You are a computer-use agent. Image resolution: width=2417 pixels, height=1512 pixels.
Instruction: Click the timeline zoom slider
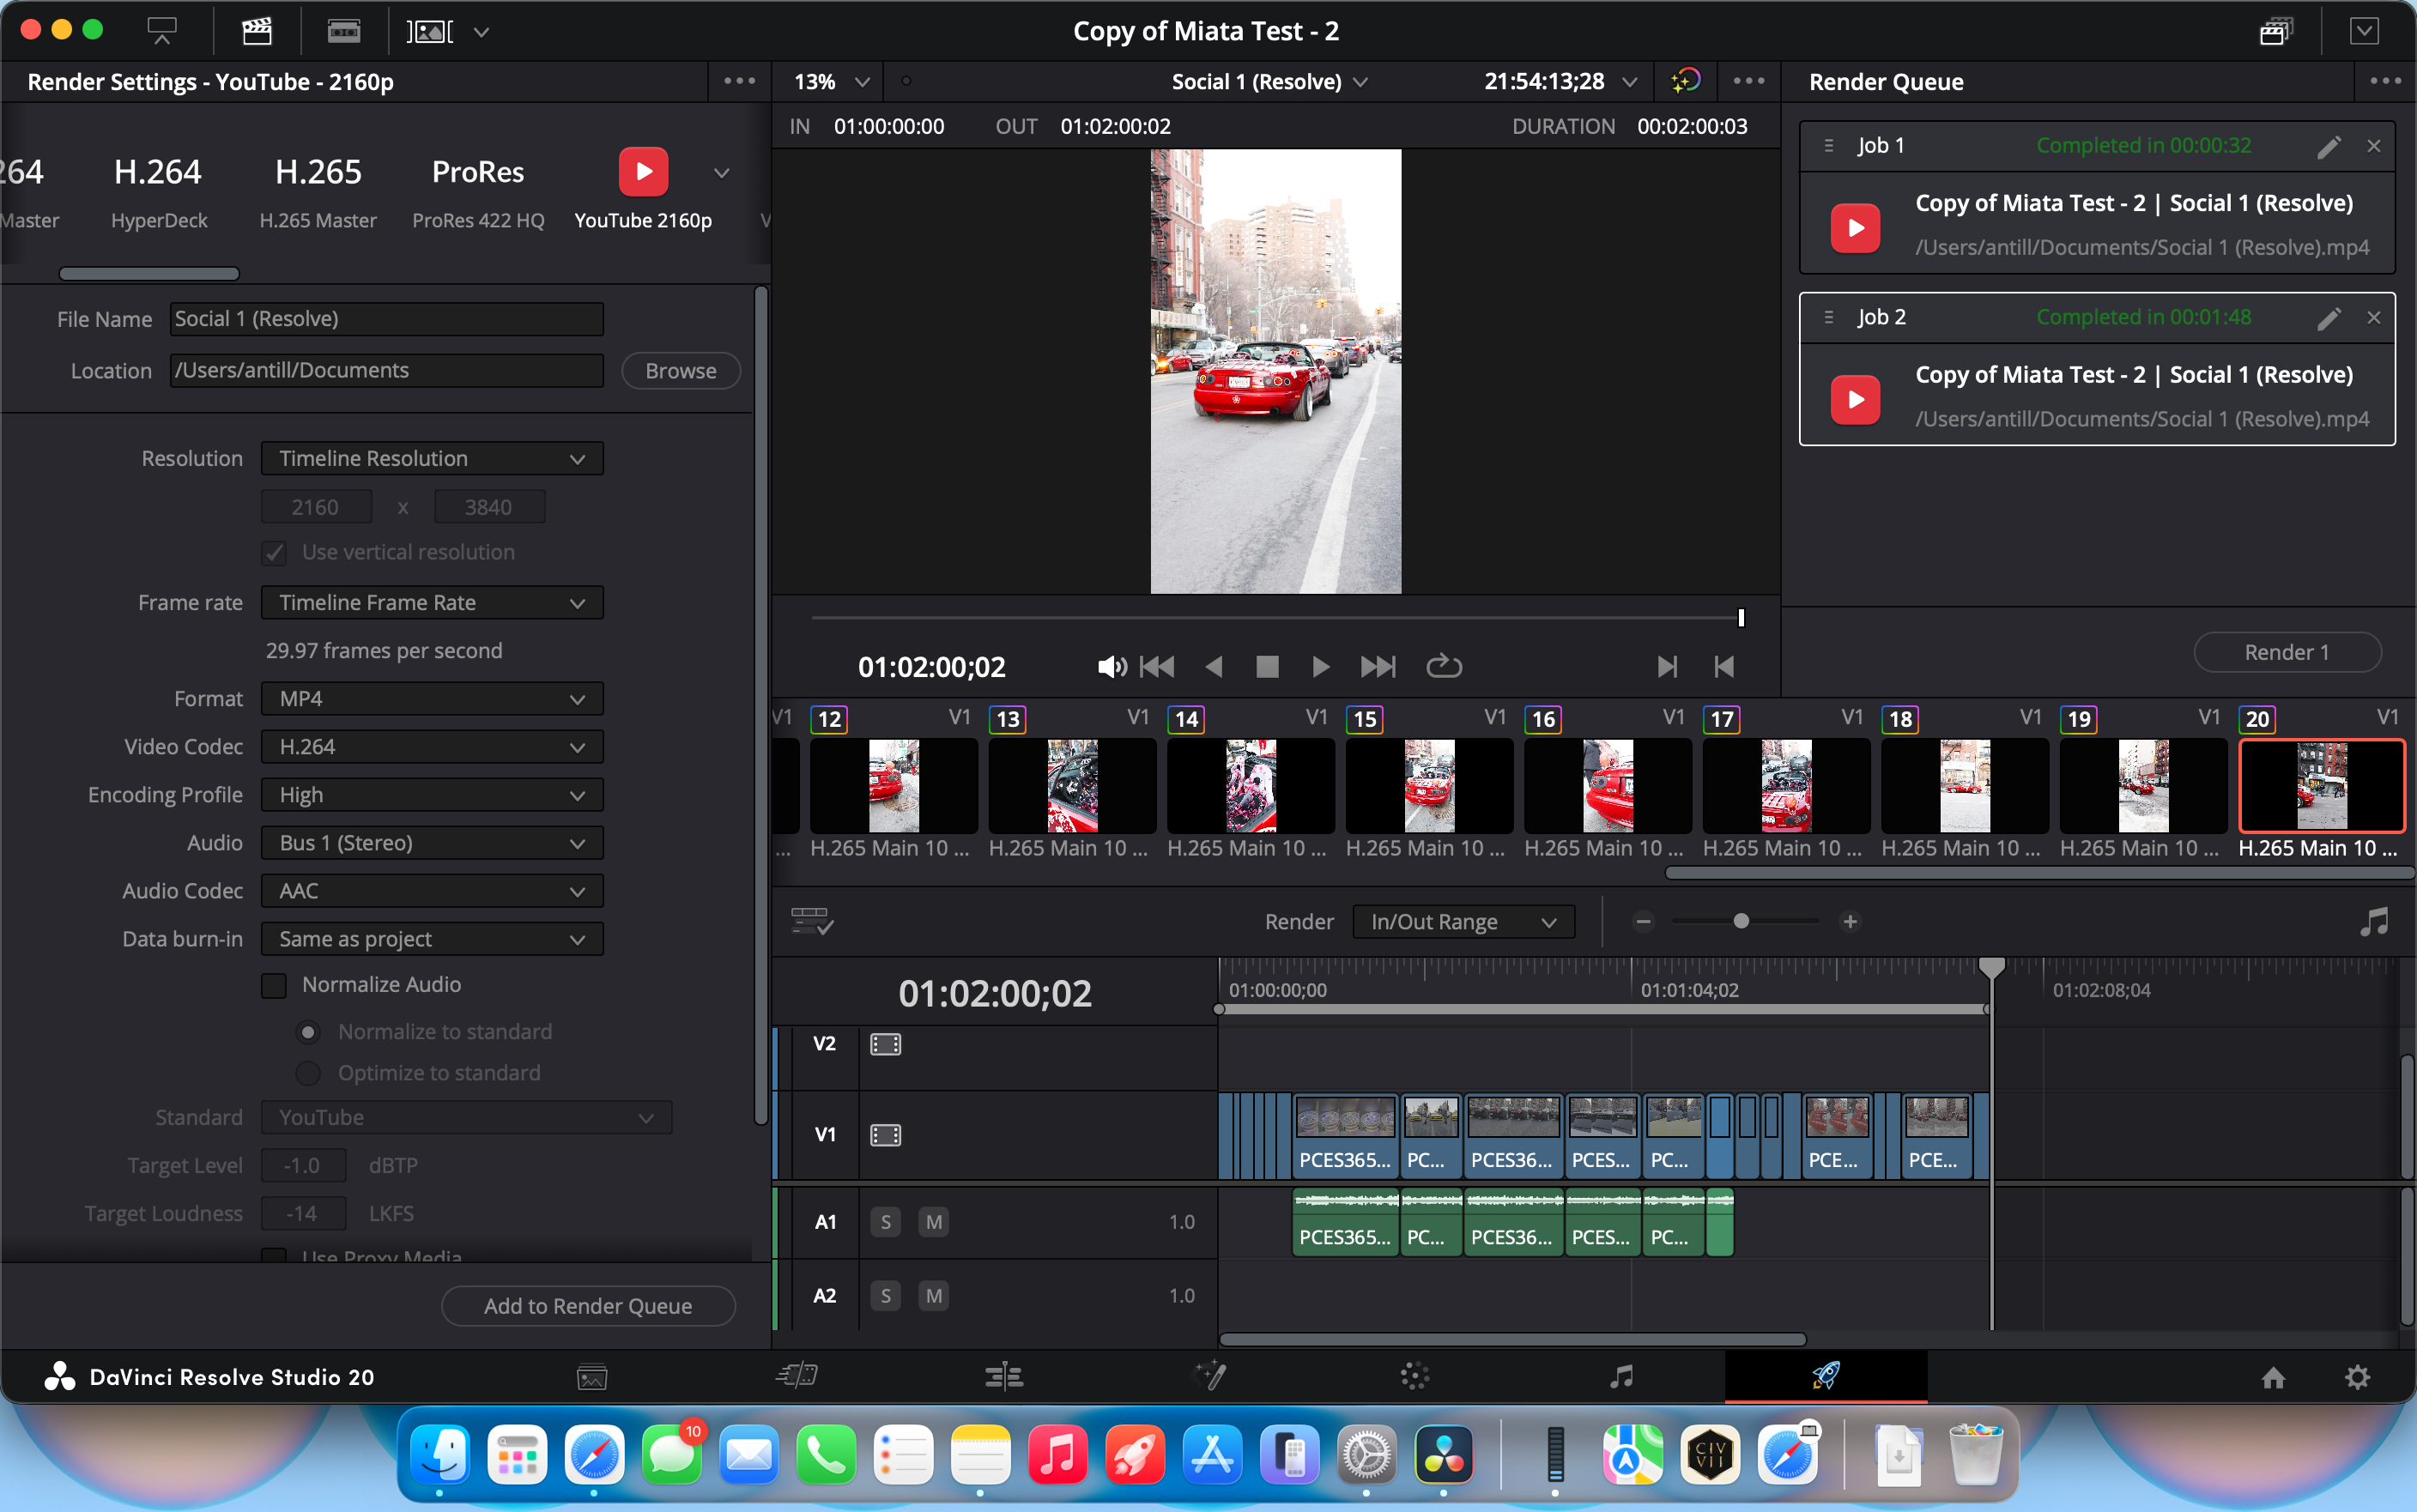pyautogui.click(x=1744, y=921)
